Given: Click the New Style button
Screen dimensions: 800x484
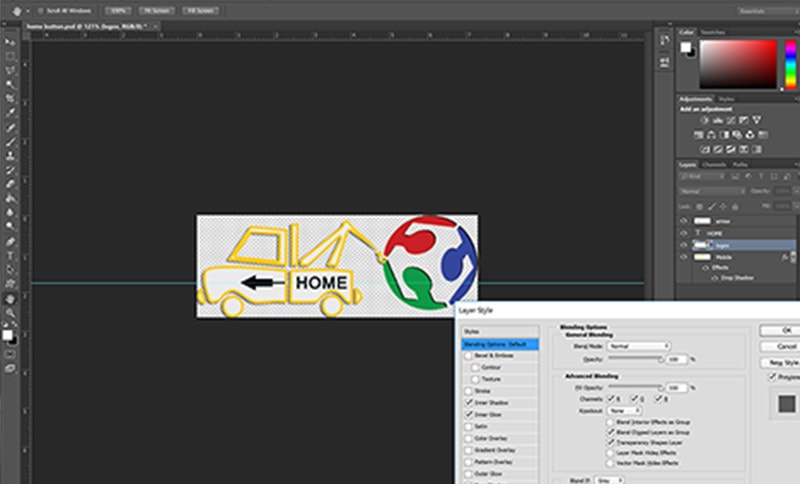Looking at the screenshot, I should [x=780, y=363].
